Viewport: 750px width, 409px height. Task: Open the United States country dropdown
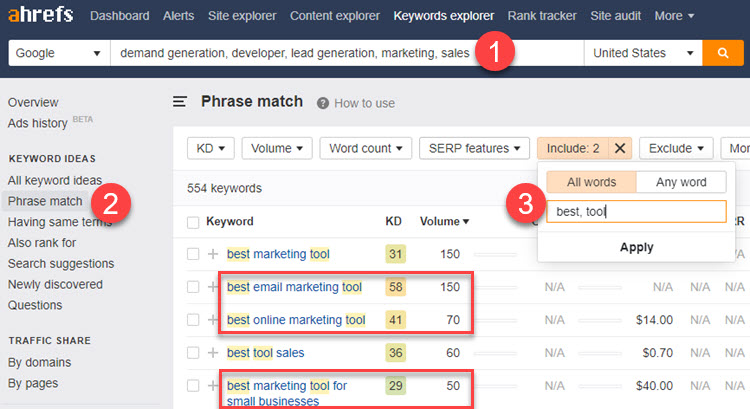click(642, 53)
